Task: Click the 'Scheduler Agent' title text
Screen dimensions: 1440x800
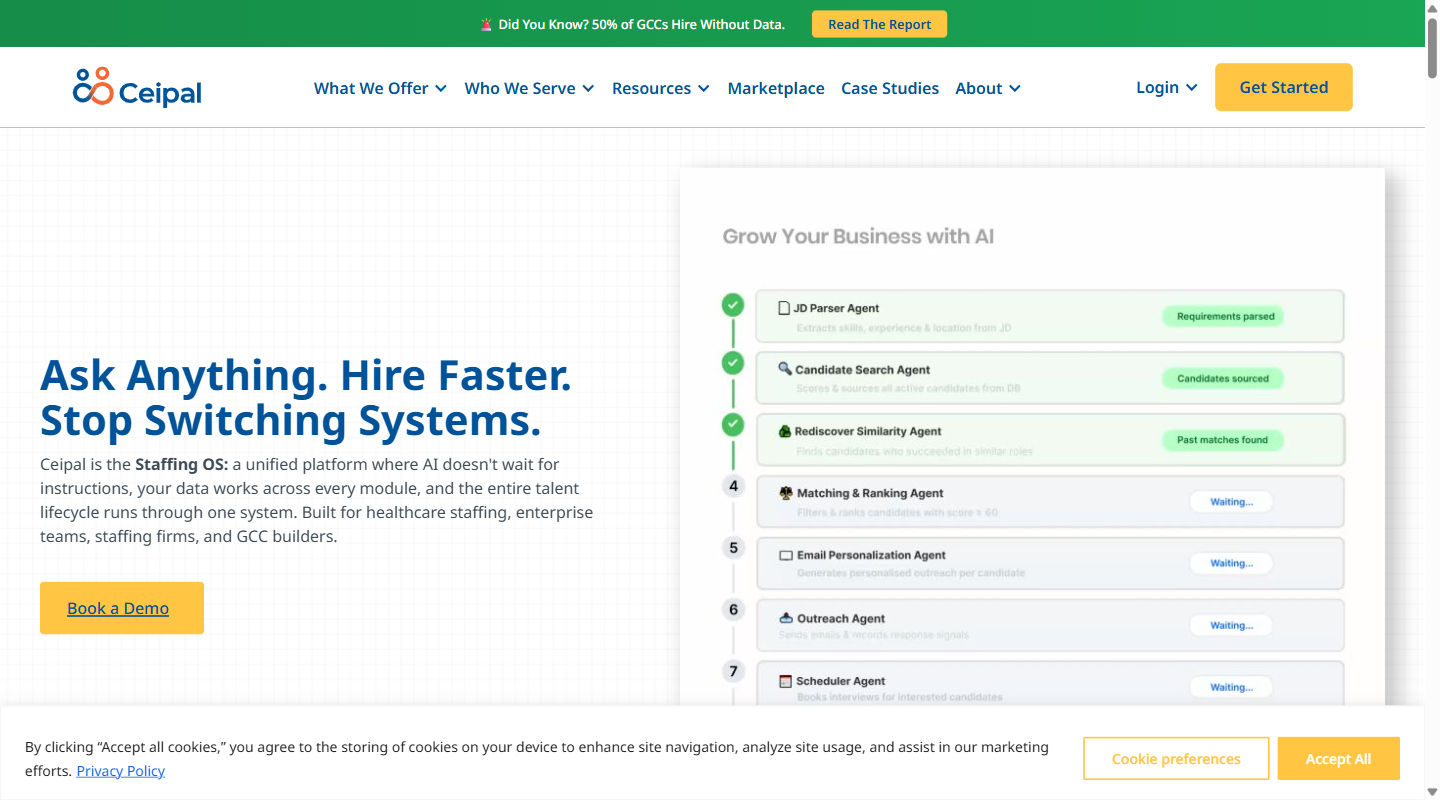Action: pos(841,681)
